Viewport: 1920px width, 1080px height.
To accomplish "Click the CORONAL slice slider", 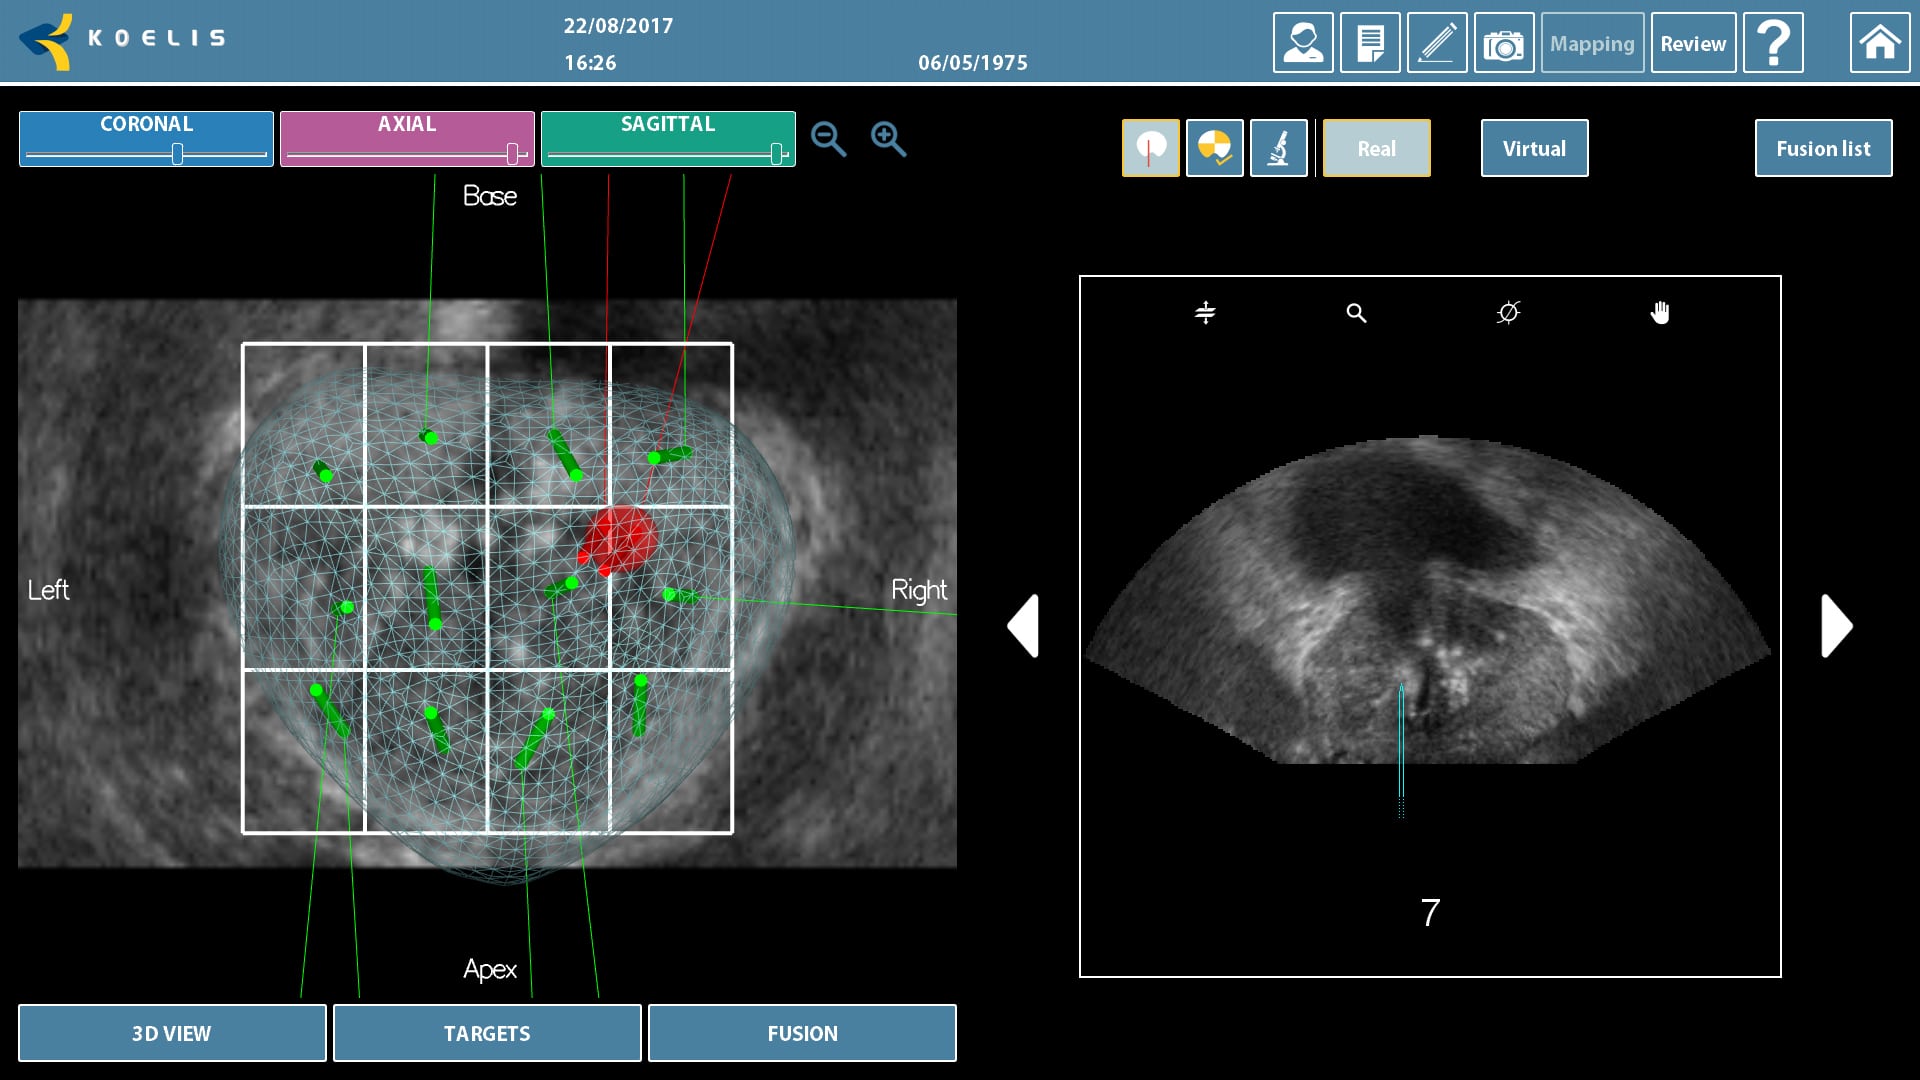I will point(177,154).
